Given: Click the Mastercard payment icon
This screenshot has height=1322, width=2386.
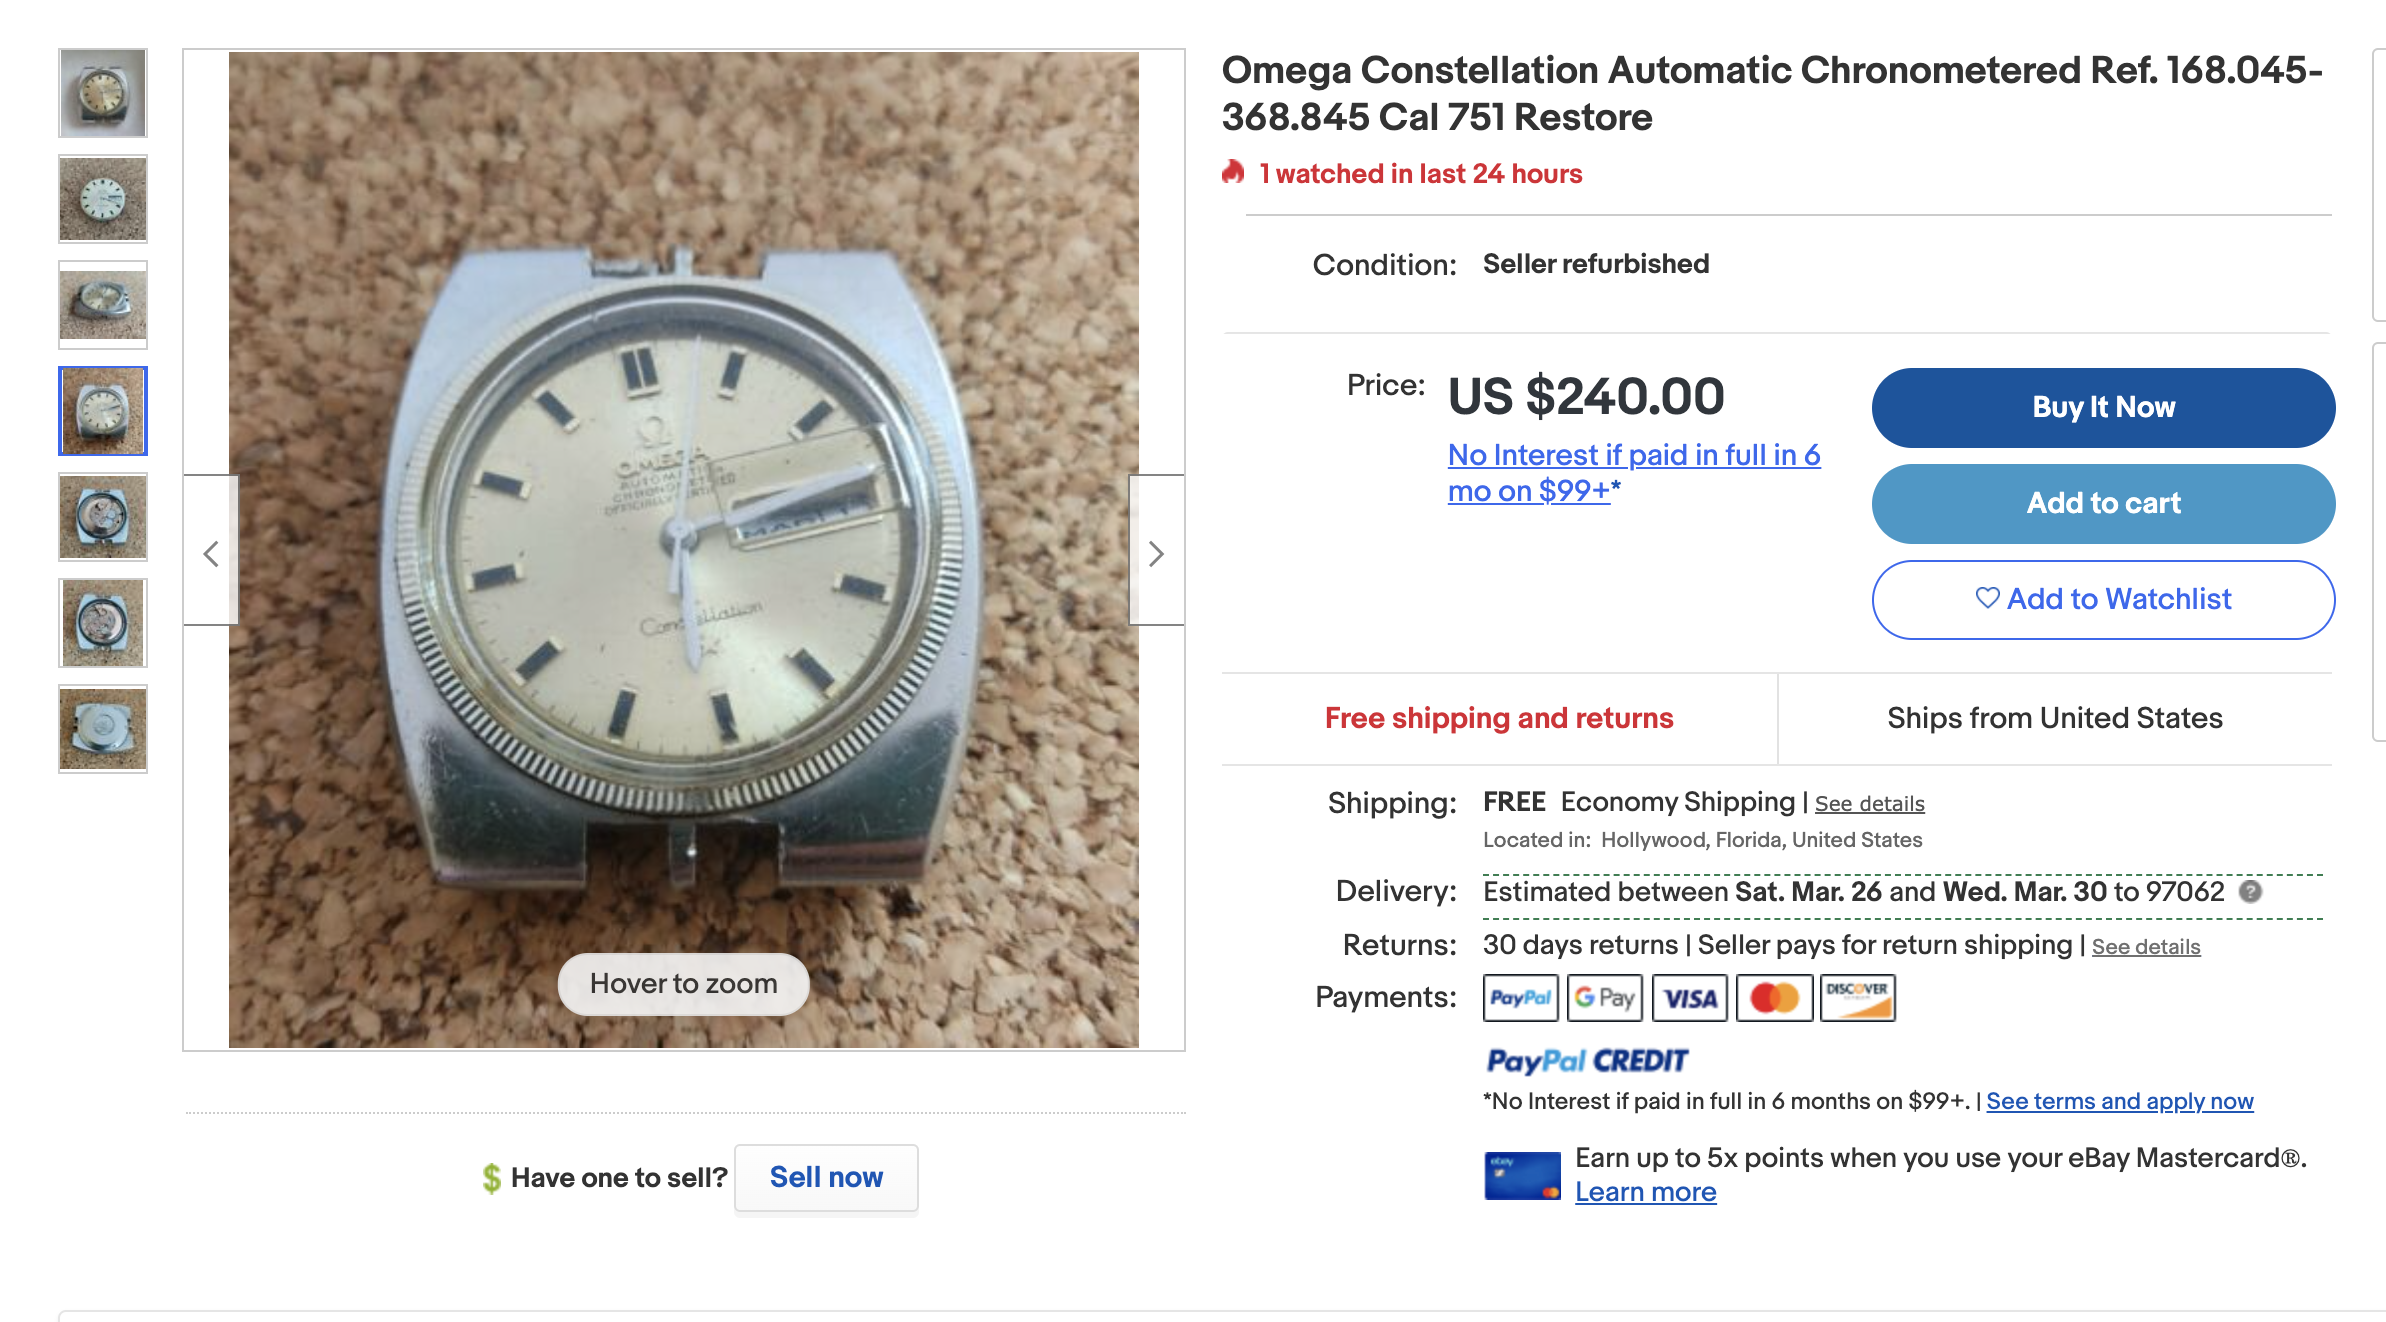Looking at the screenshot, I should click(x=1774, y=998).
